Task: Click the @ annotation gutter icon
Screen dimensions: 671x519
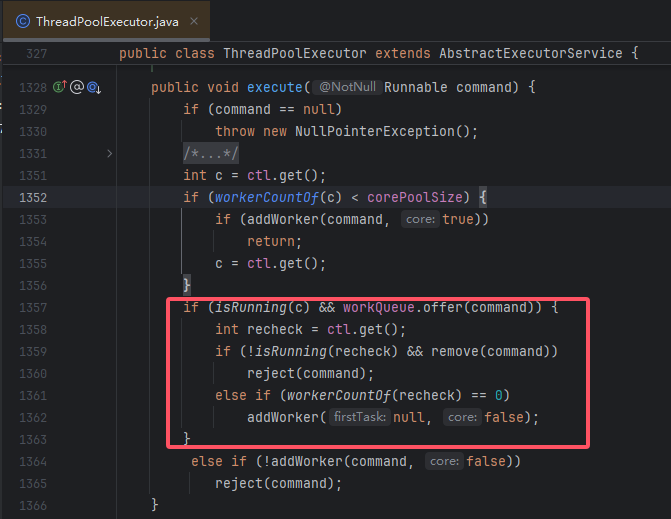Action: click(x=76, y=88)
